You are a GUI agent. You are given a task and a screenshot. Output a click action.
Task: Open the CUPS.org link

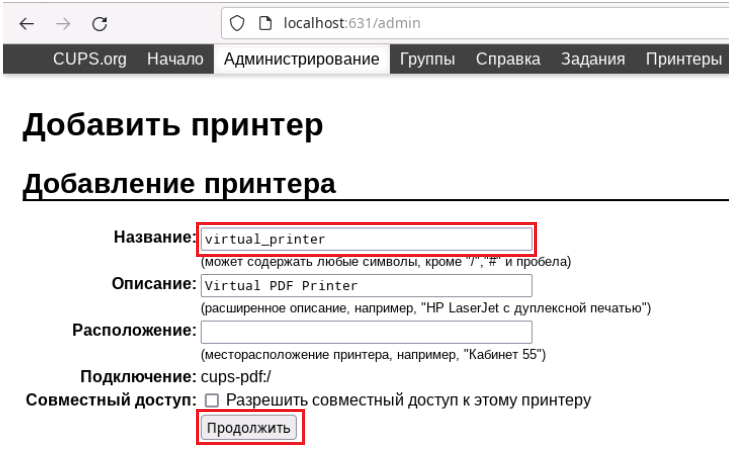[90, 59]
